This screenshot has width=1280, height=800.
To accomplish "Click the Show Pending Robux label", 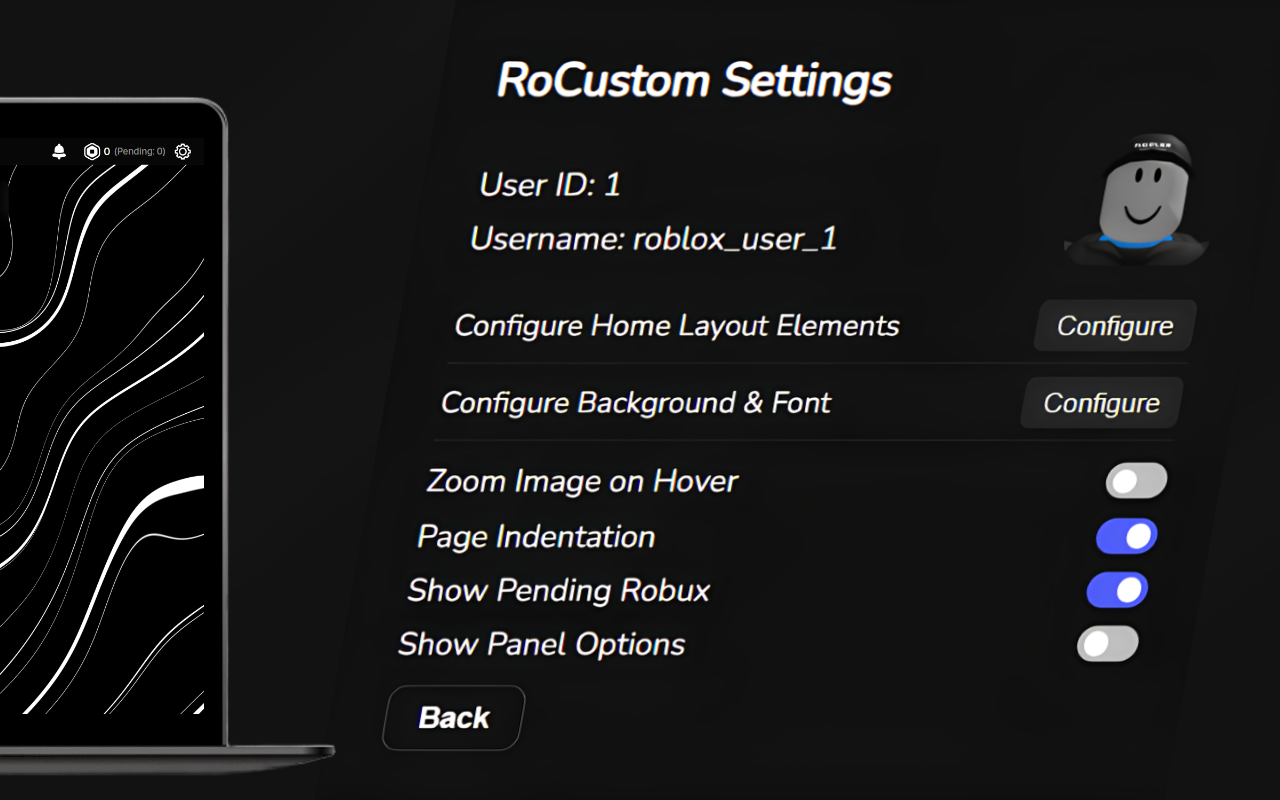I will 558,590.
